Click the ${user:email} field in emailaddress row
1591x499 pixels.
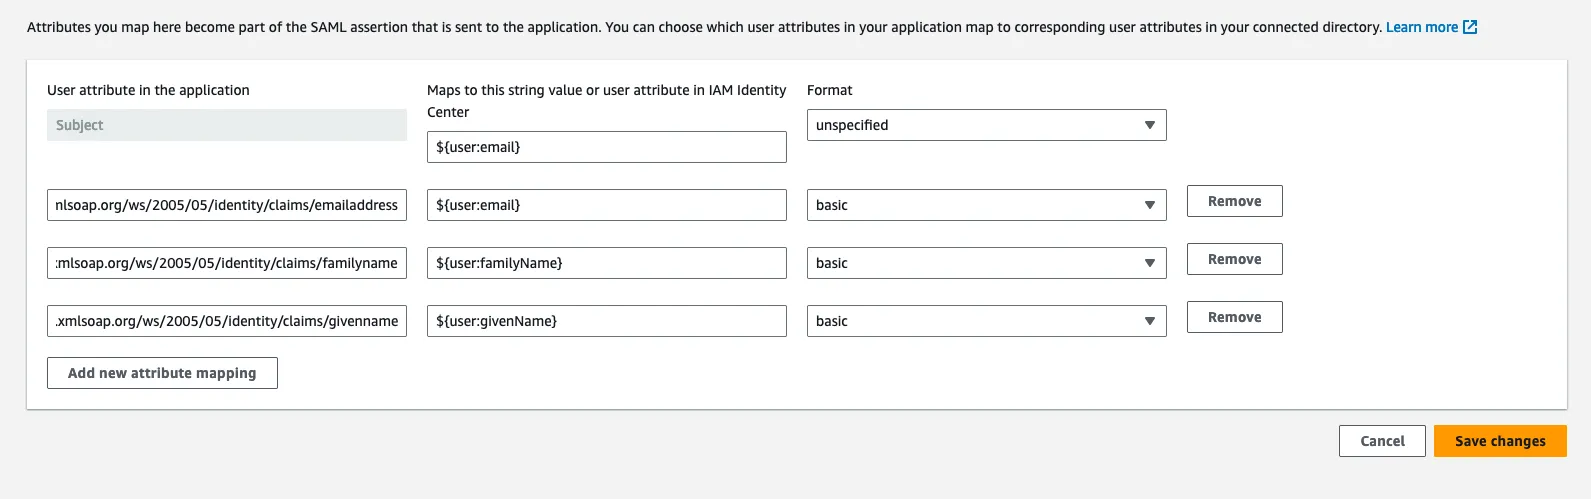606,205
